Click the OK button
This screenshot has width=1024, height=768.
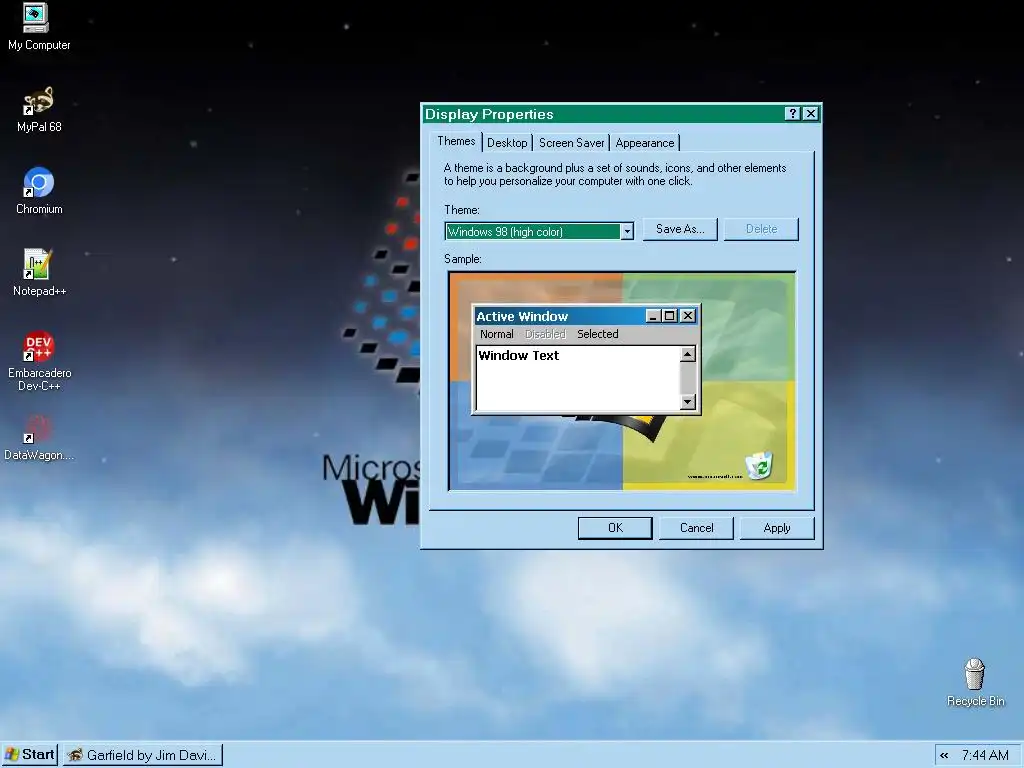[615, 528]
